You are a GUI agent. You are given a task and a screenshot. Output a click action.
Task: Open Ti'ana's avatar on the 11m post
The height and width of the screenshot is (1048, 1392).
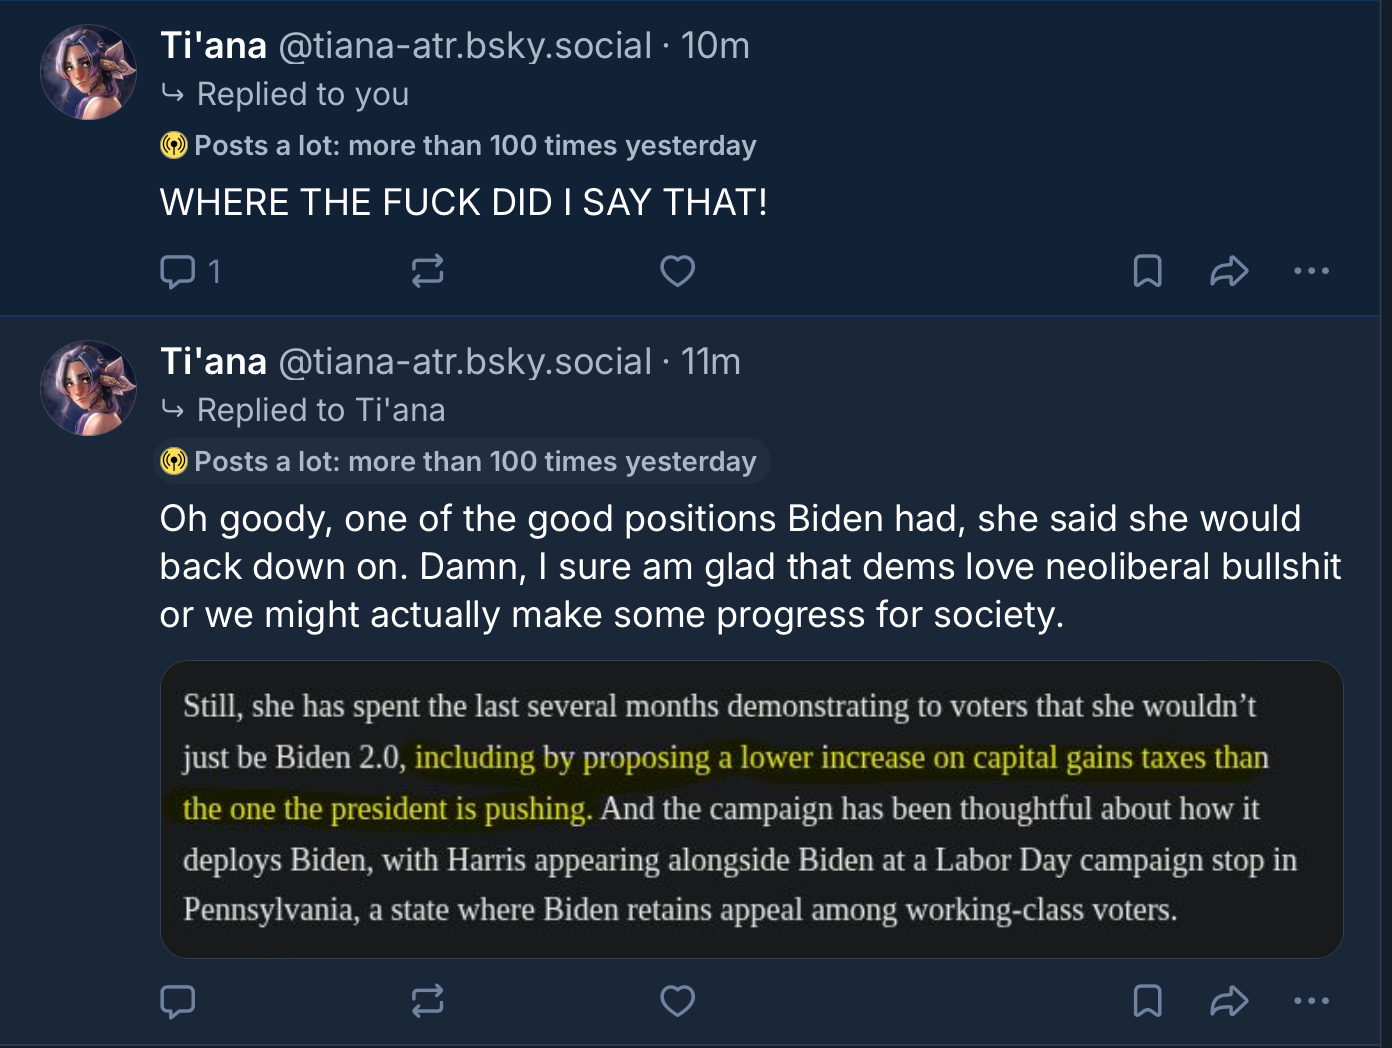[x=88, y=388]
